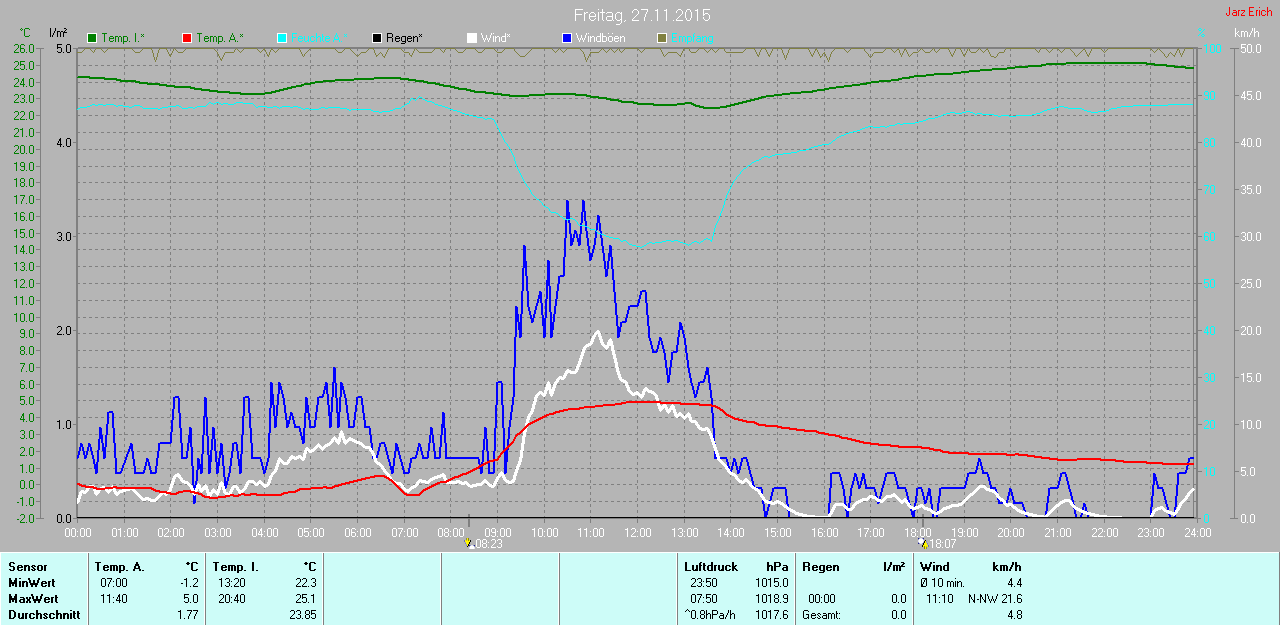Click the green Temp. I. legend swatch

point(93,38)
